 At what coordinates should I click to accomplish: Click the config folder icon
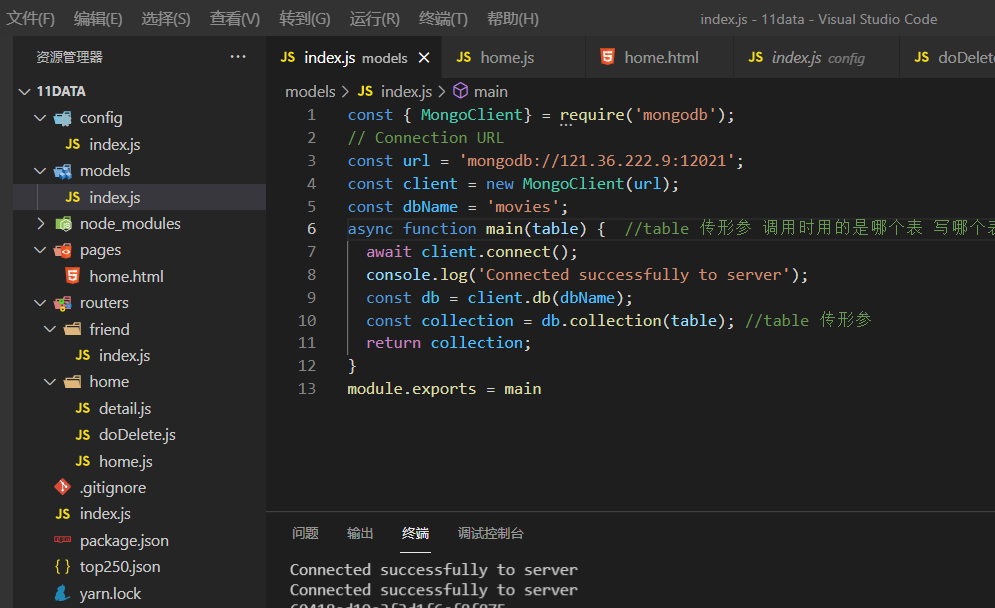click(x=63, y=118)
